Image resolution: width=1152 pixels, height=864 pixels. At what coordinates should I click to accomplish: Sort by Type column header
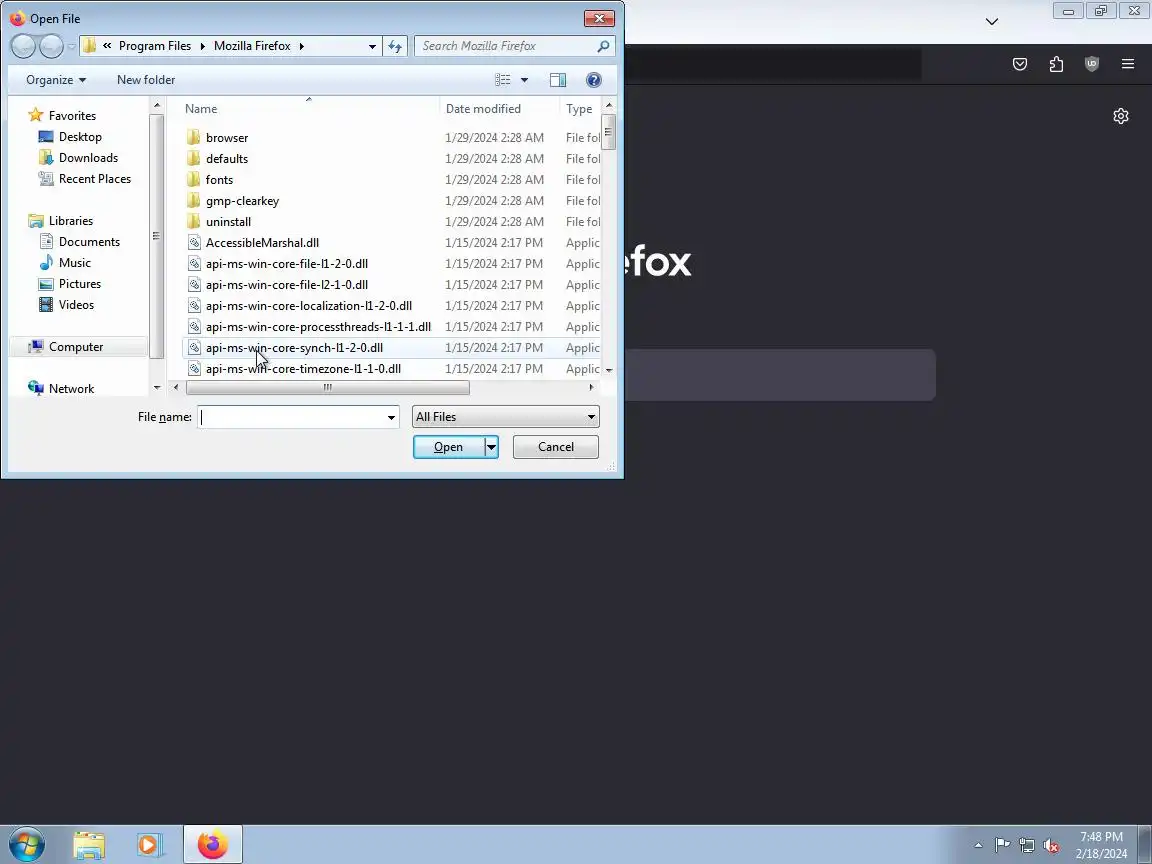581,109
